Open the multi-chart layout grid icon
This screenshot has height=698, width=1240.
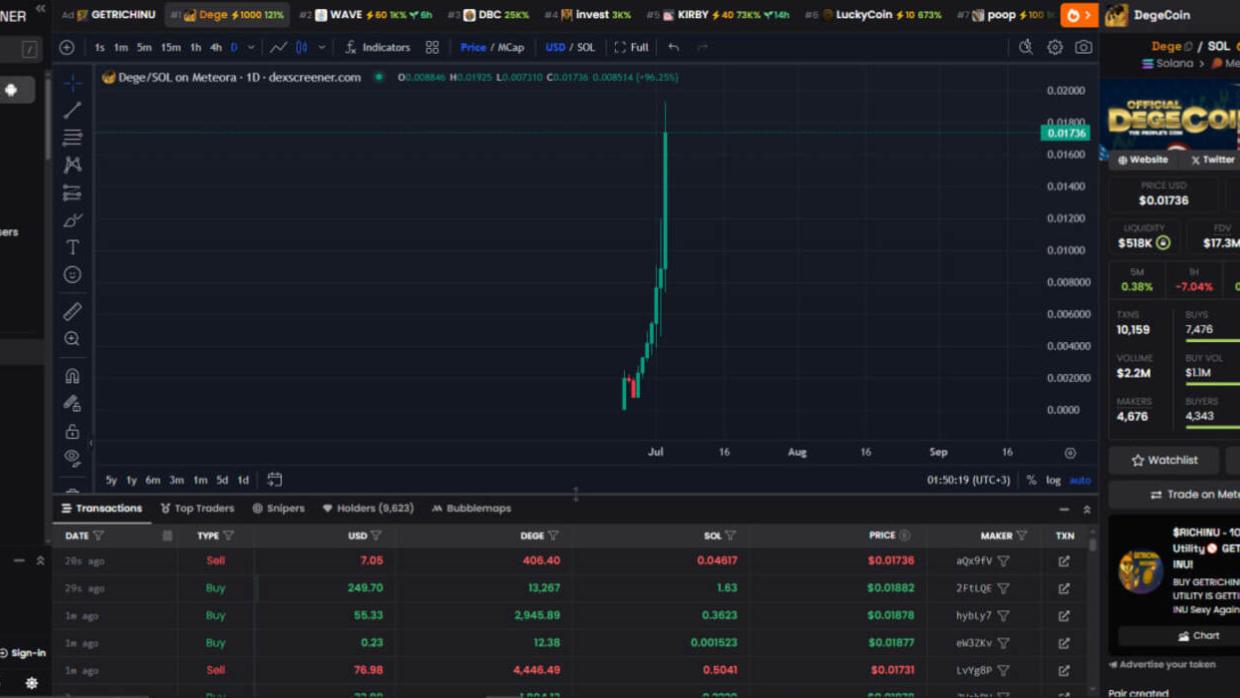(x=432, y=47)
